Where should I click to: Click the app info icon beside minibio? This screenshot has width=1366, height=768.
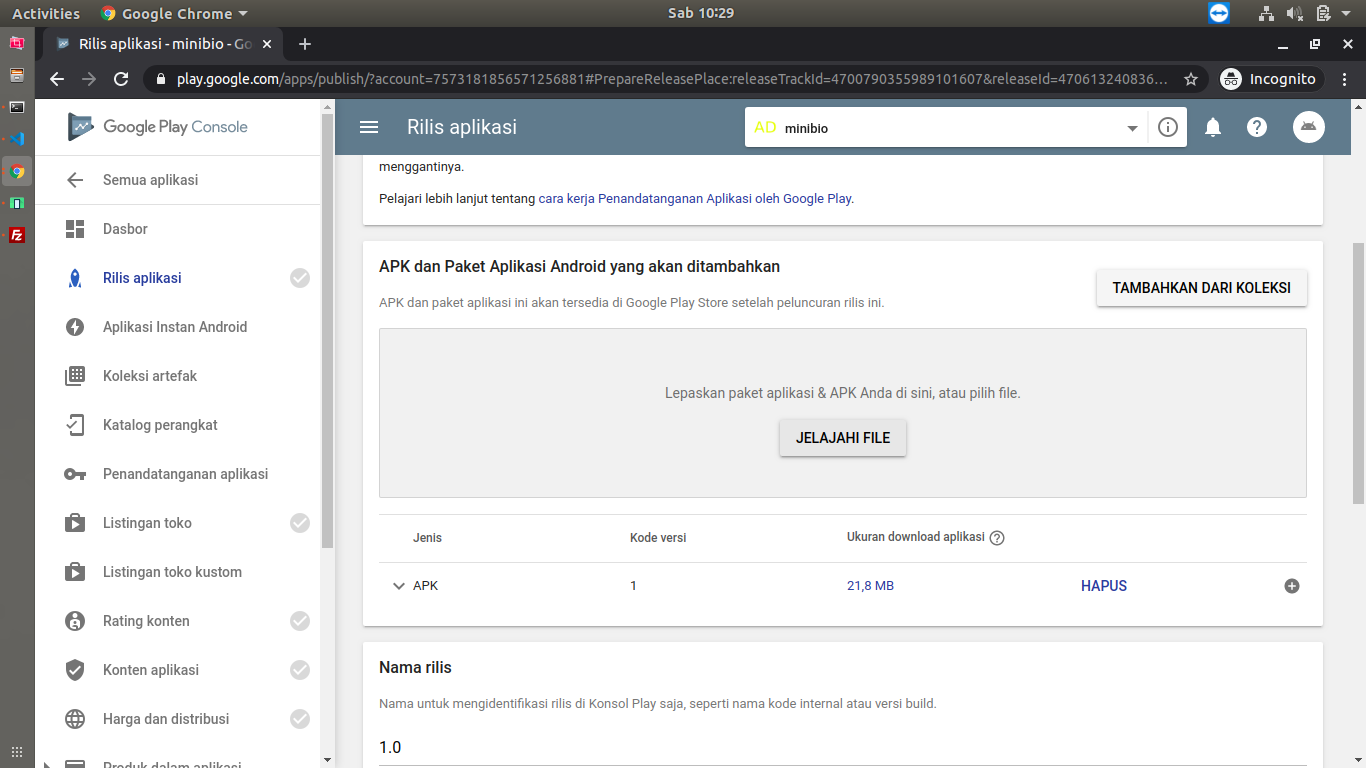1167,127
